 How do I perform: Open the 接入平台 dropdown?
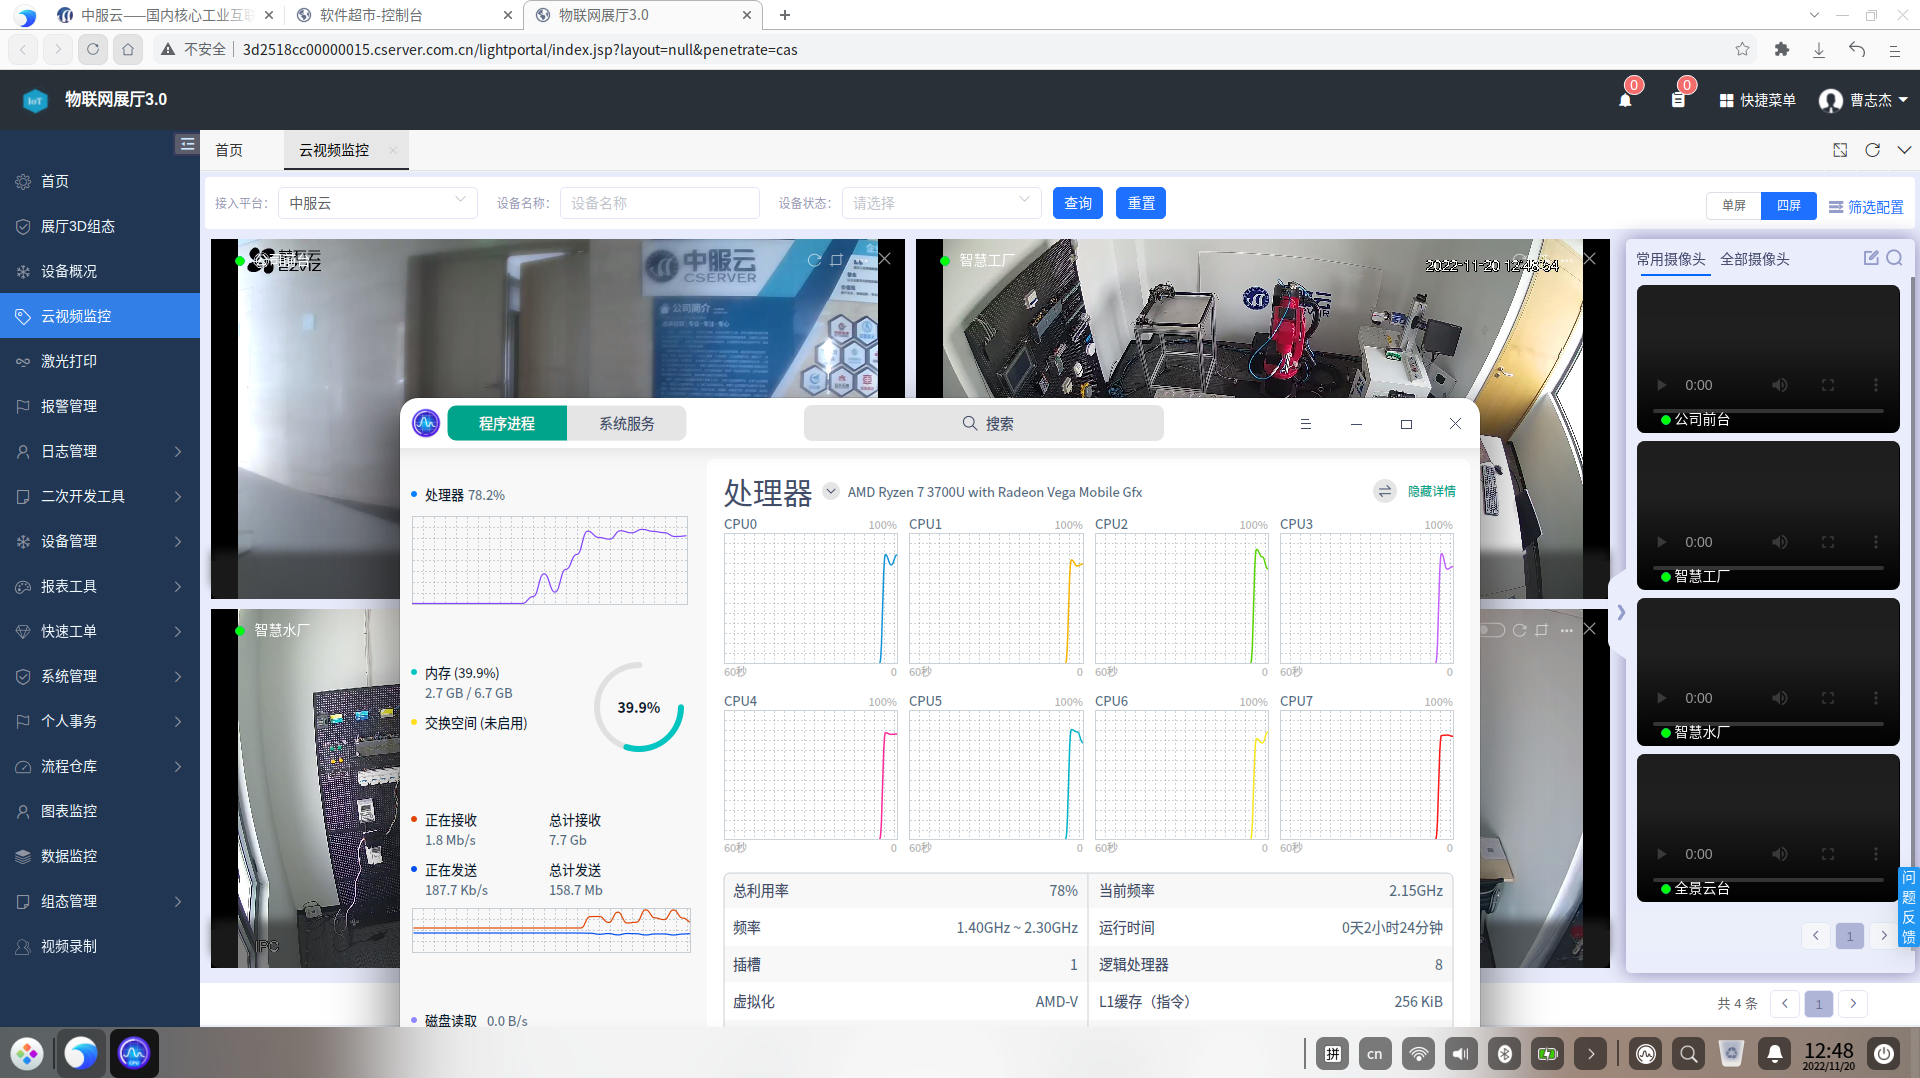[x=377, y=203]
